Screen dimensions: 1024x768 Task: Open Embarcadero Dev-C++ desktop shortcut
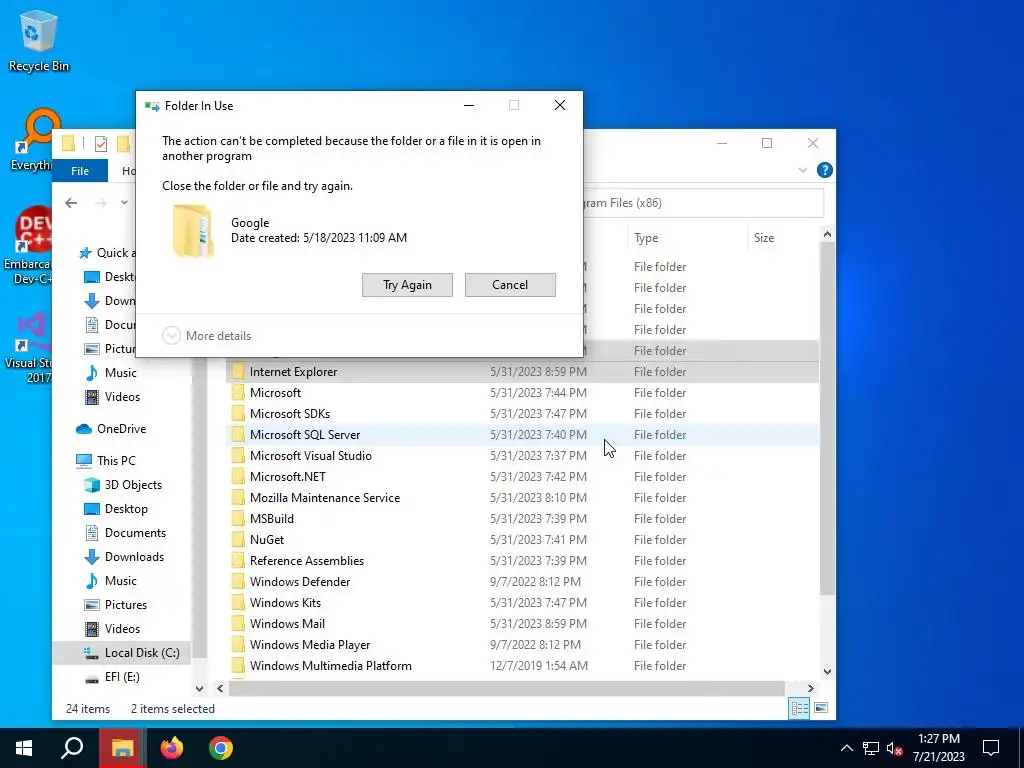(29, 246)
